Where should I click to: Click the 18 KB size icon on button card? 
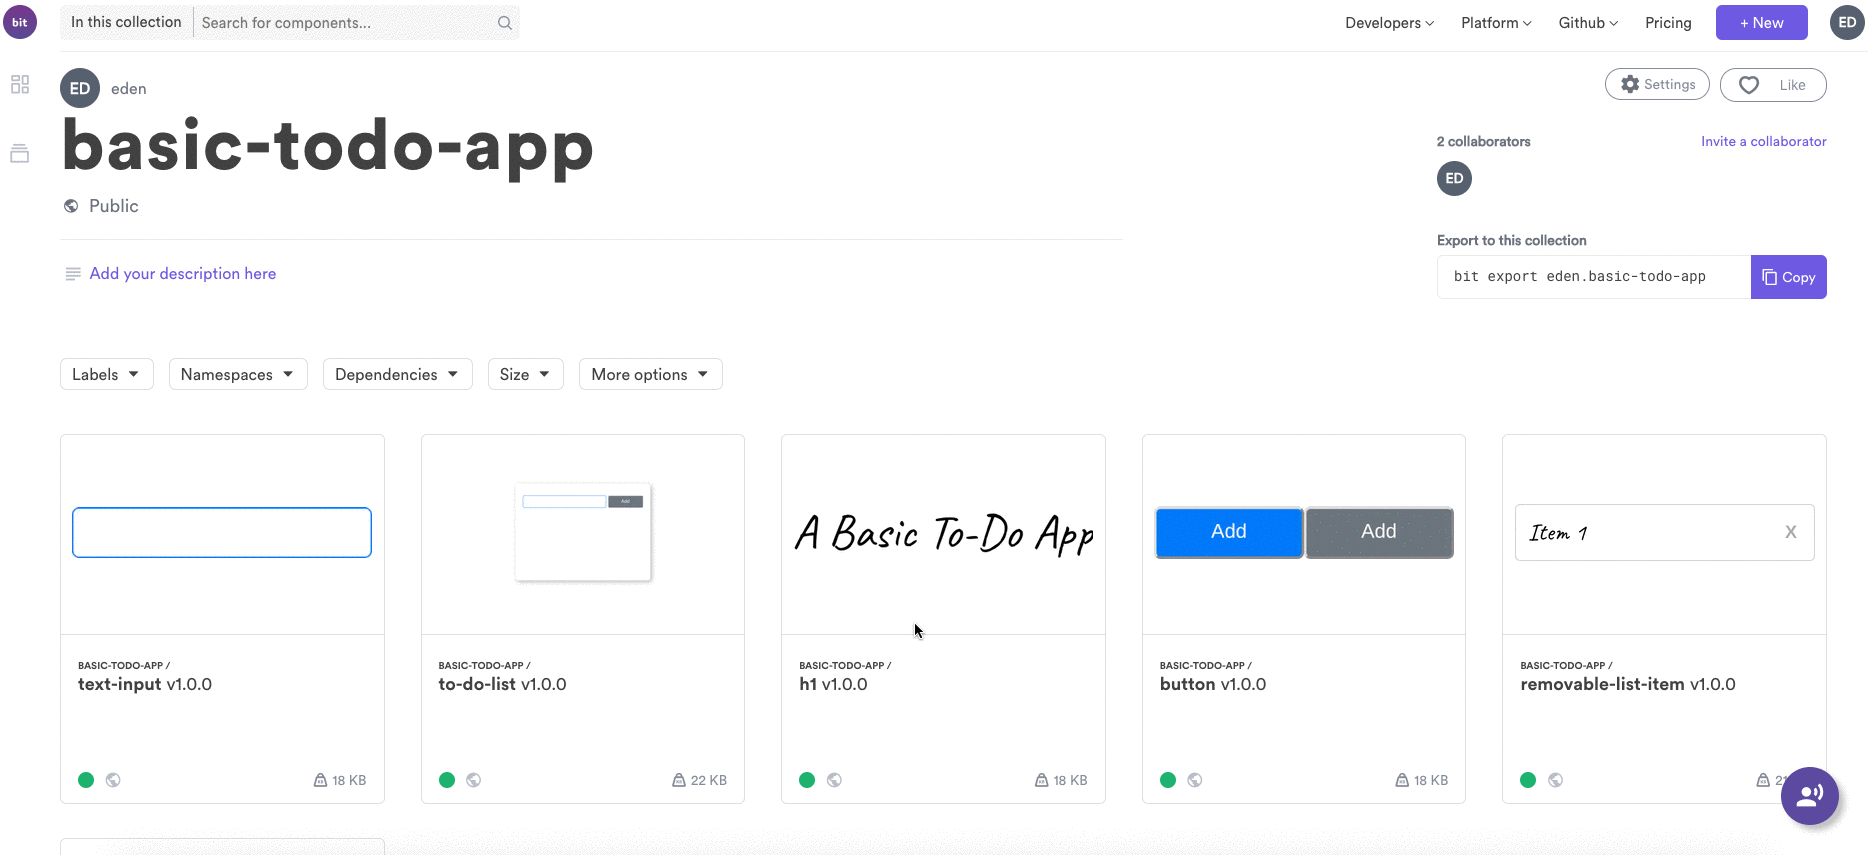tap(1402, 780)
